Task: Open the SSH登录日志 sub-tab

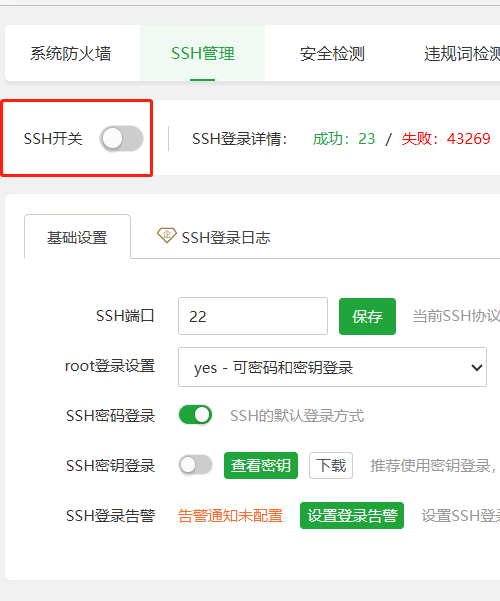Action: (x=226, y=238)
